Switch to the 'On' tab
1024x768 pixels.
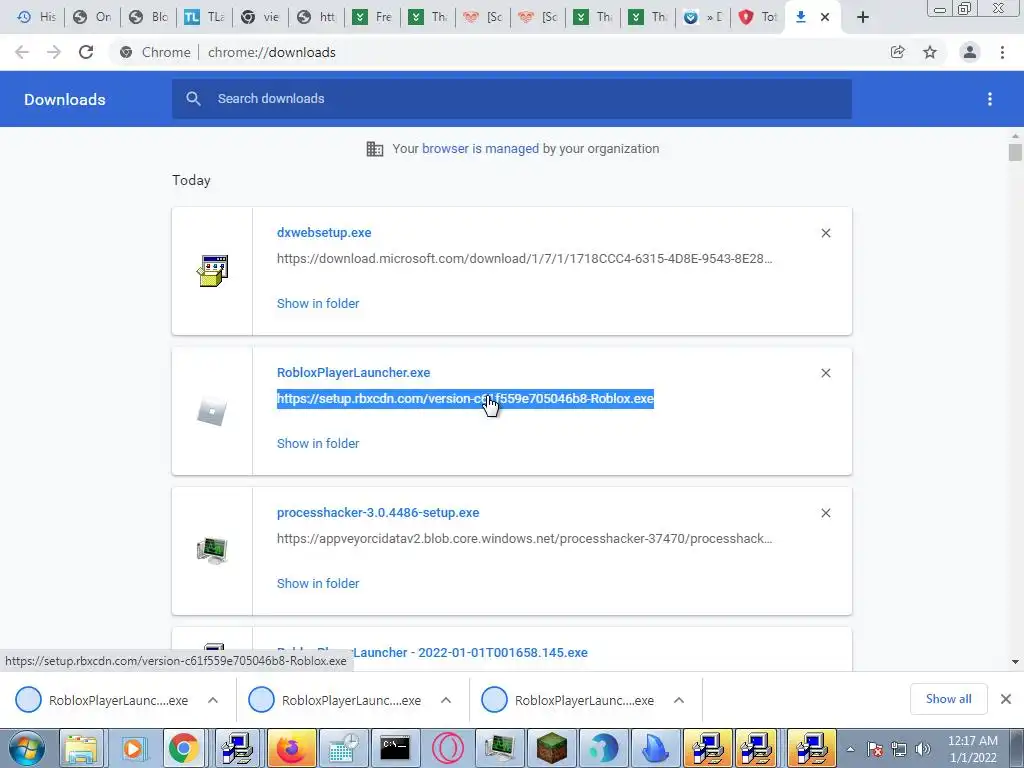point(92,17)
